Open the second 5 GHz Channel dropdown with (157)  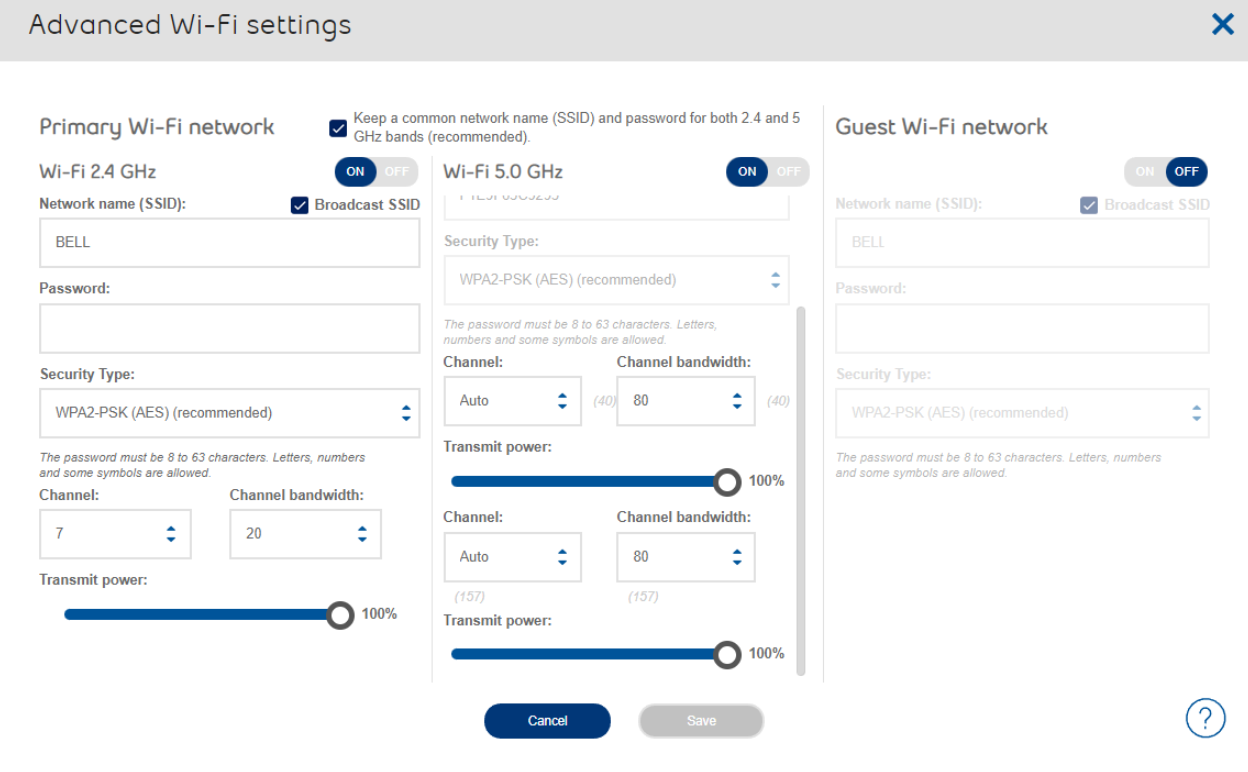(512, 557)
